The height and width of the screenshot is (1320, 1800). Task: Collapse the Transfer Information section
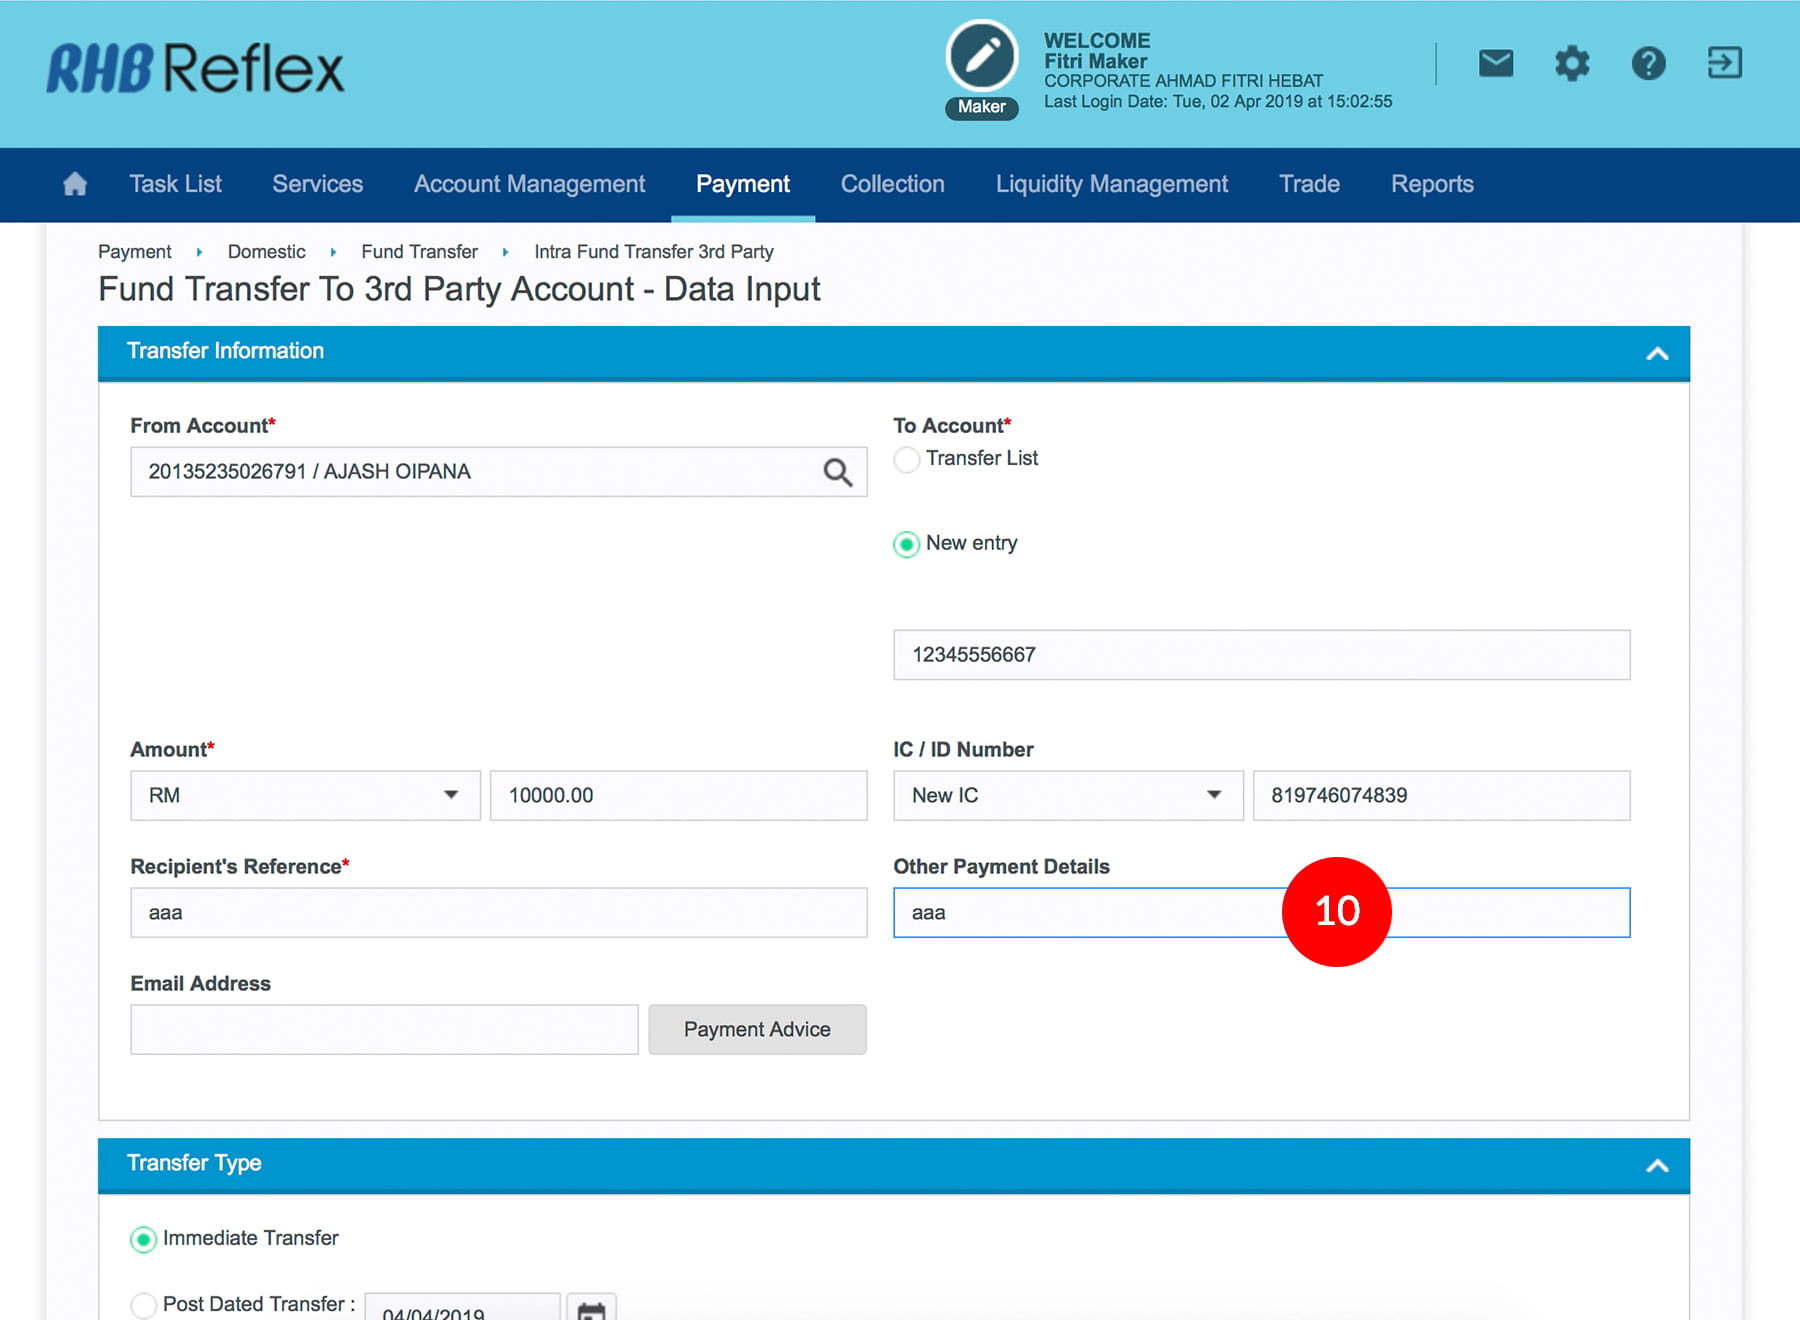tap(1657, 353)
